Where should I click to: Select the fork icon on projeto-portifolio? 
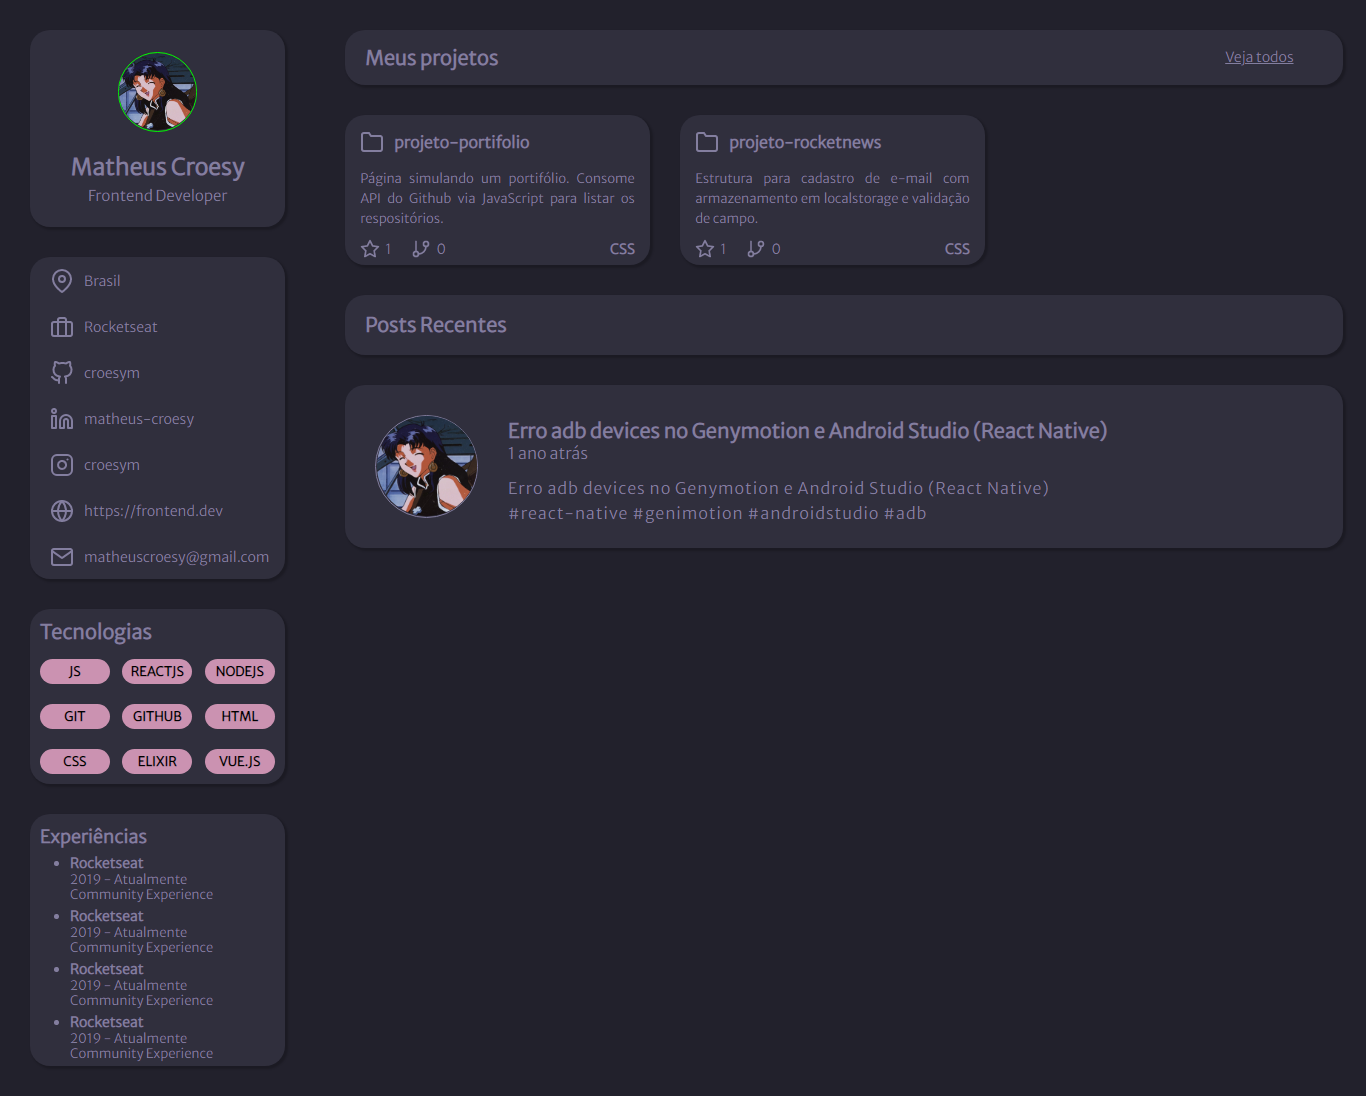(x=419, y=248)
